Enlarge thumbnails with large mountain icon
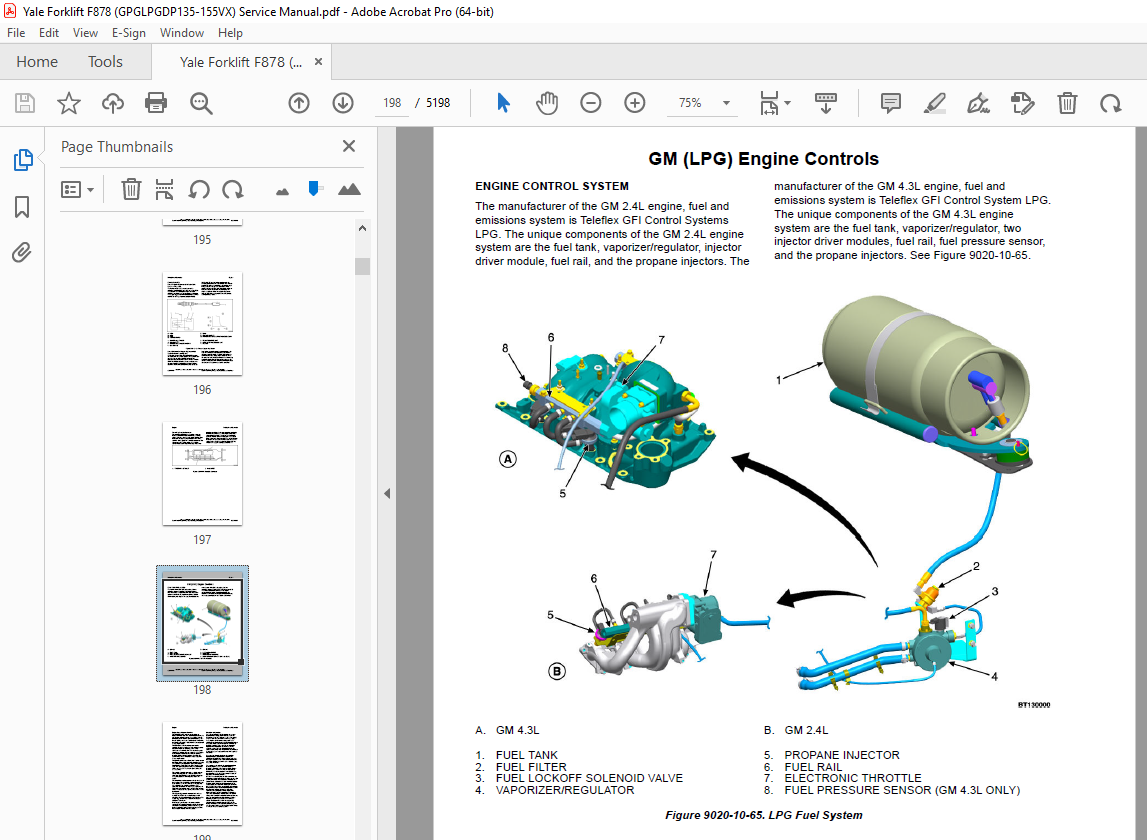Image resolution: width=1147 pixels, height=840 pixels. [350, 190]
